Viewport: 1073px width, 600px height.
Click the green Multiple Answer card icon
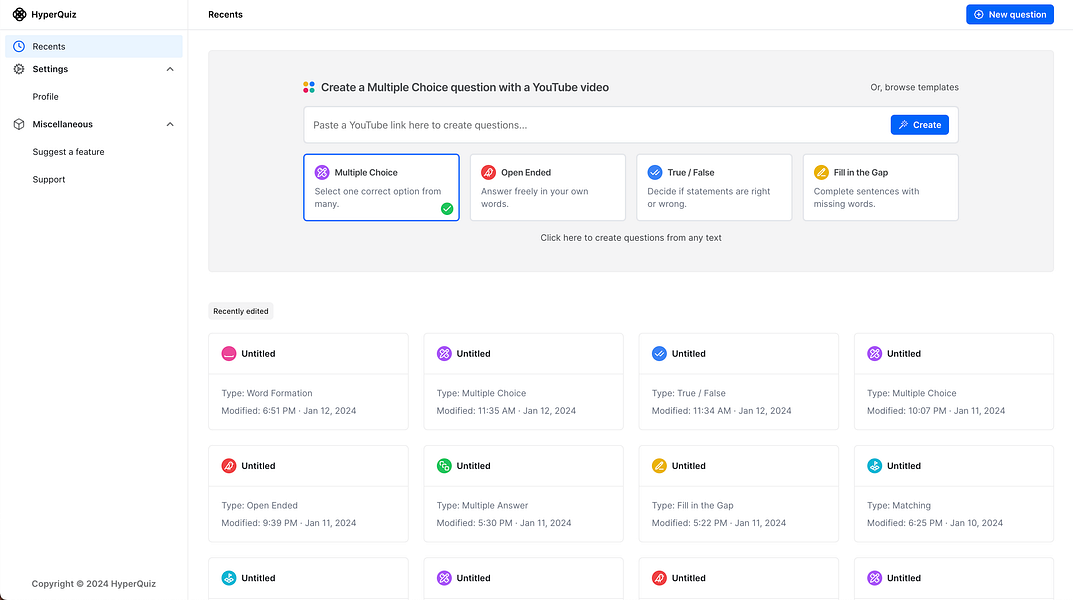coord(444,466)
